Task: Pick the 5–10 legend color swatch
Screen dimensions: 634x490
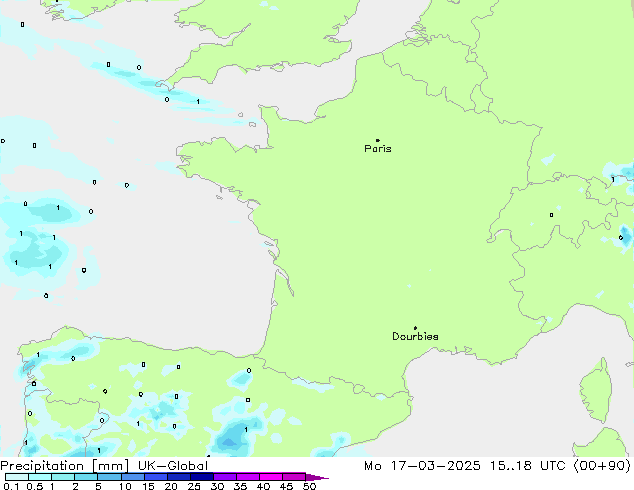Action: pyautogui.click(x=110, y=477)
